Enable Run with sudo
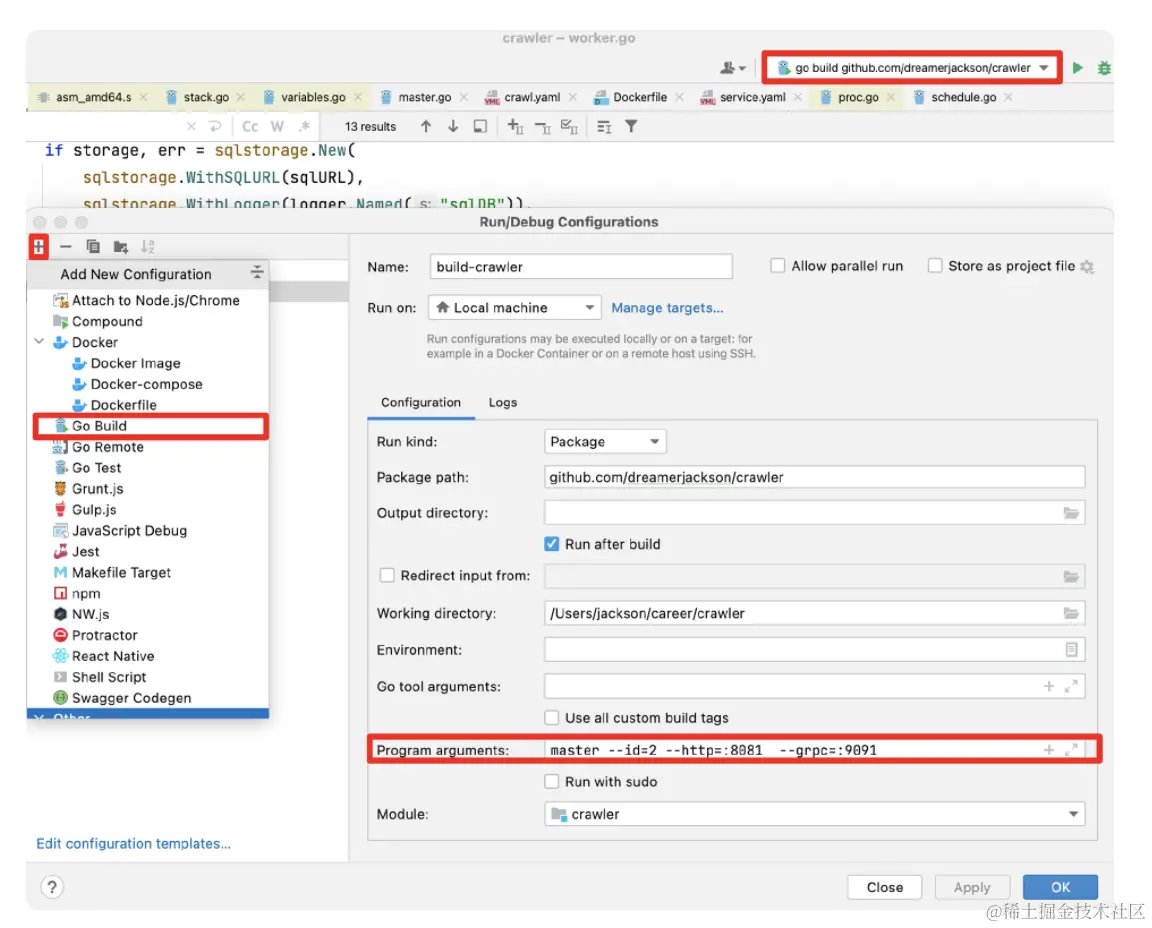Image resolution: width=1152 pixels, height=928 pixels. 552,782
